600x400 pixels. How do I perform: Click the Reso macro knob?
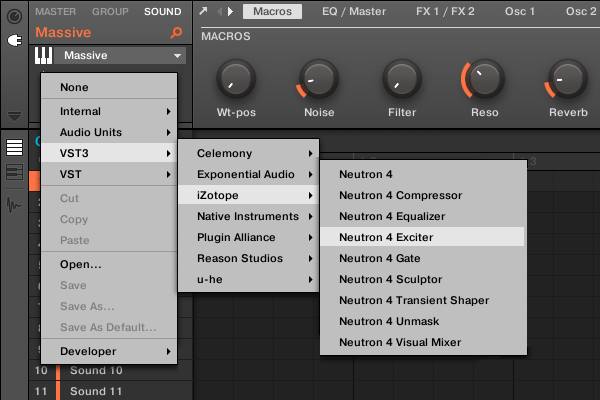click(484, 79)
